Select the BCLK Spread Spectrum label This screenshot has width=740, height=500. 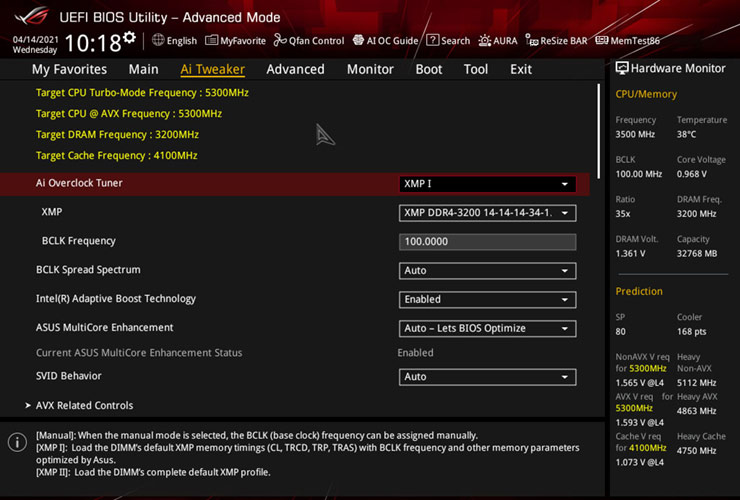(88, 270)
